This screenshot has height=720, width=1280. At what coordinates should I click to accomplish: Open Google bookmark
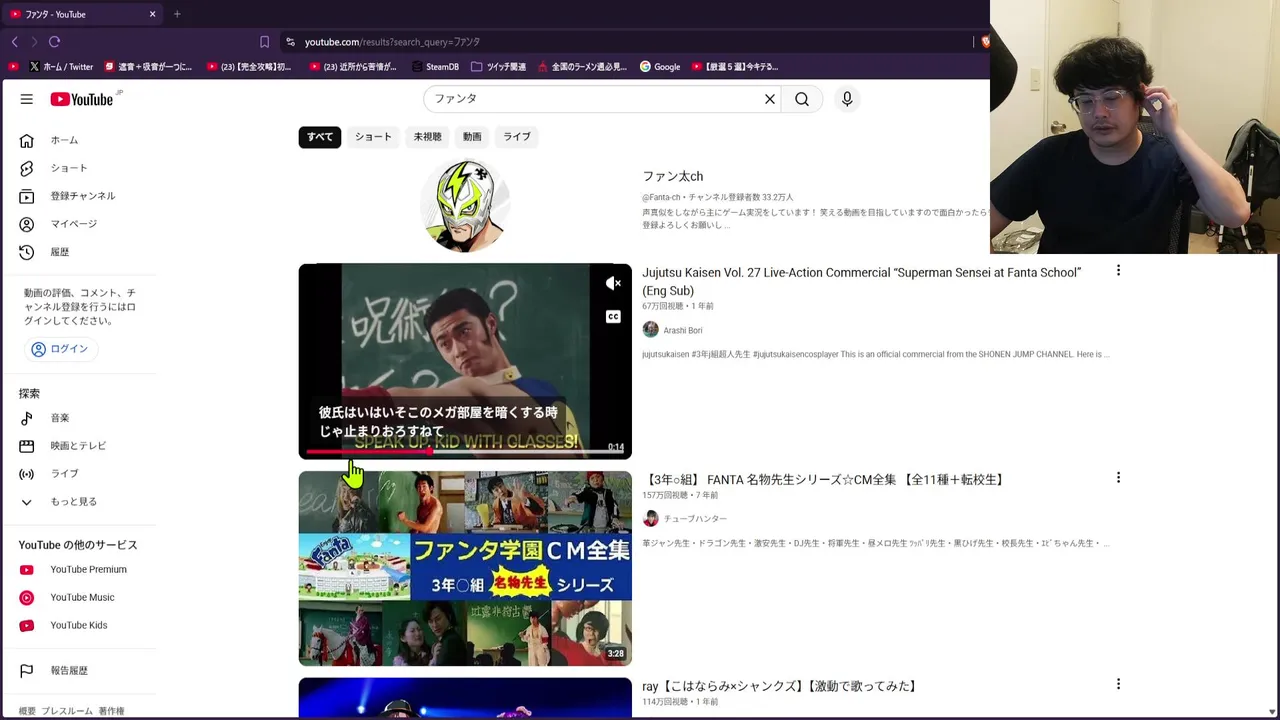tap(660, 67)
